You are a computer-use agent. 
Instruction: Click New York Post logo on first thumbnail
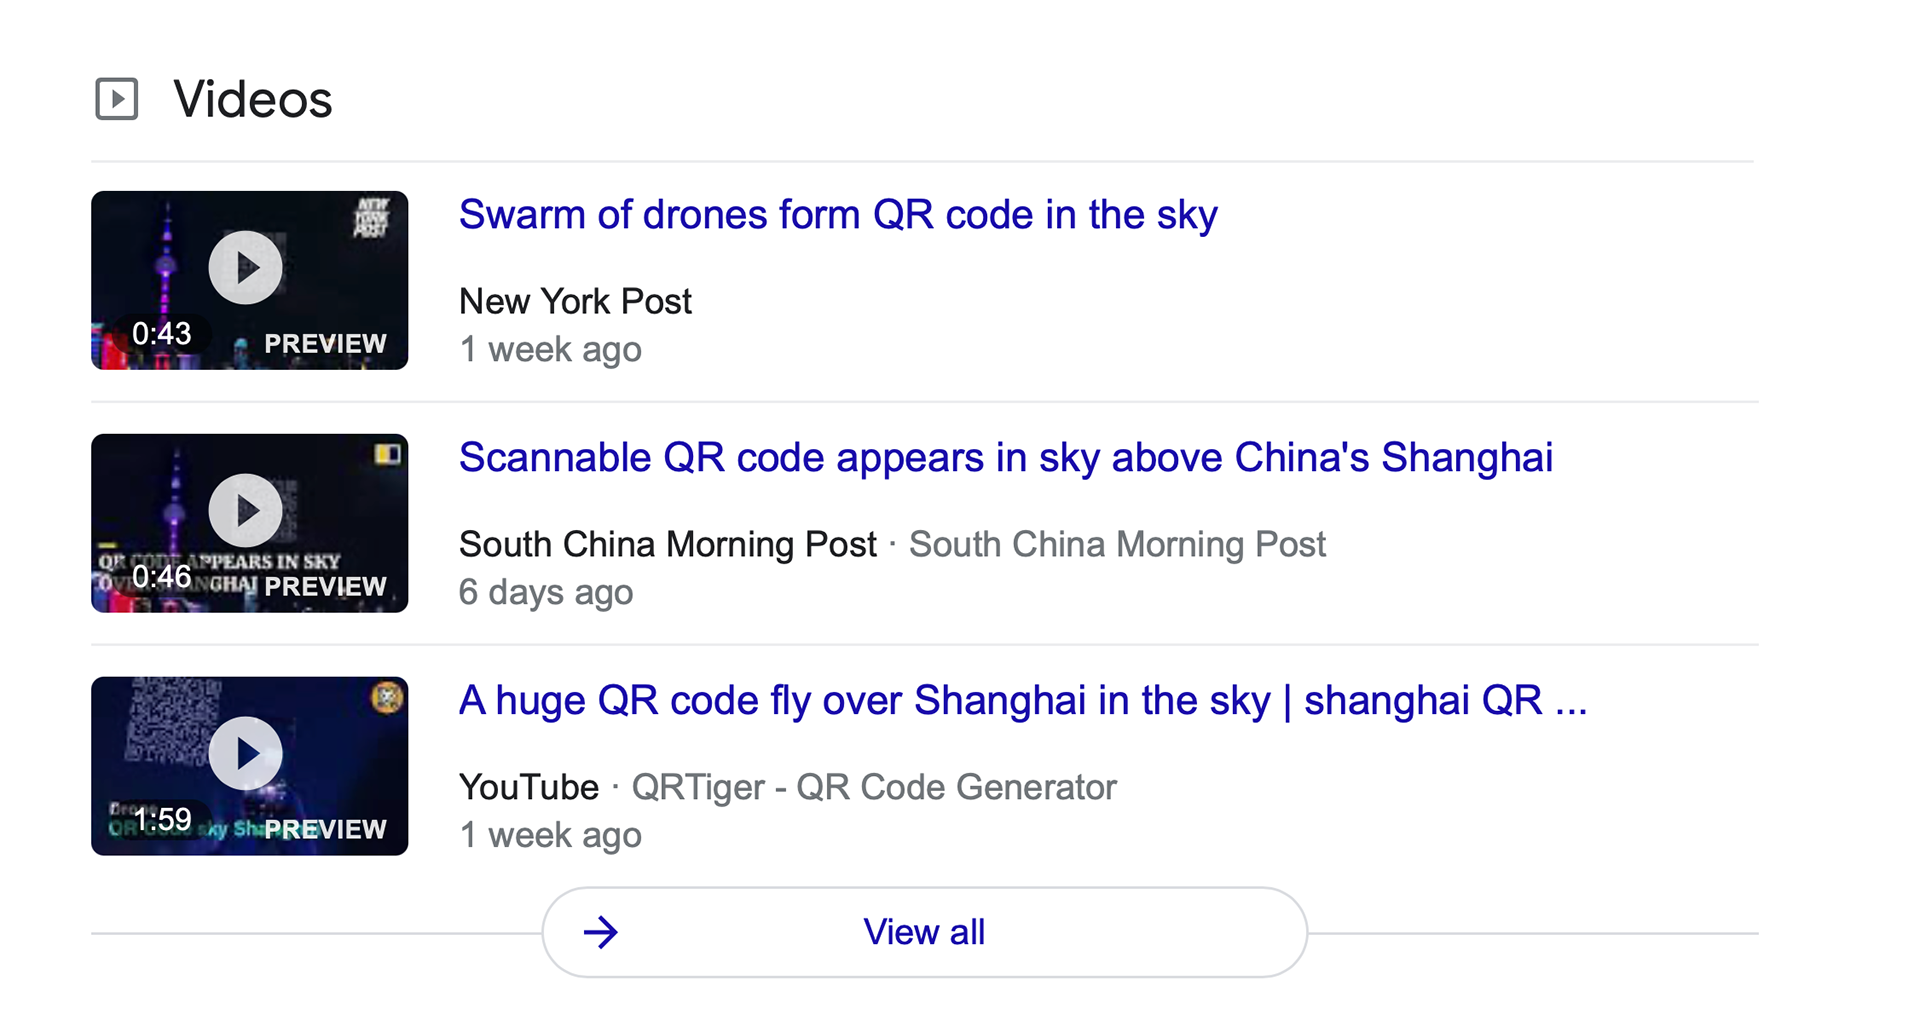point(372,217)
